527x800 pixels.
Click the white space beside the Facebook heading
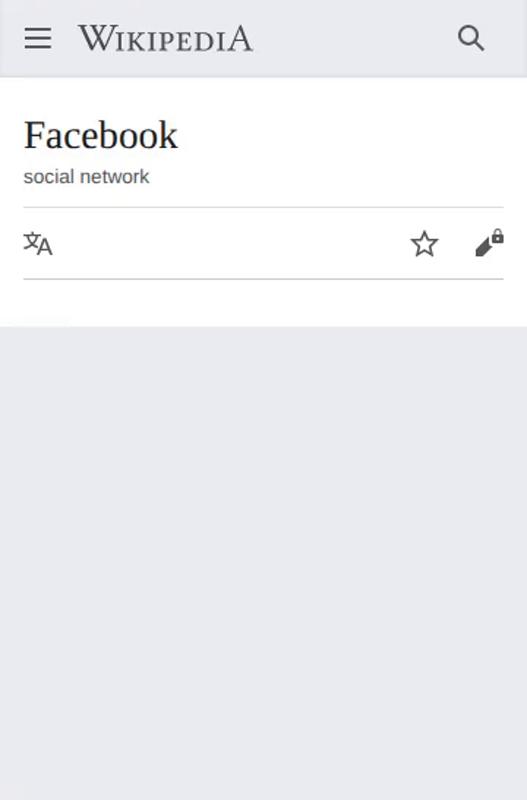click(x=341, y=135)
